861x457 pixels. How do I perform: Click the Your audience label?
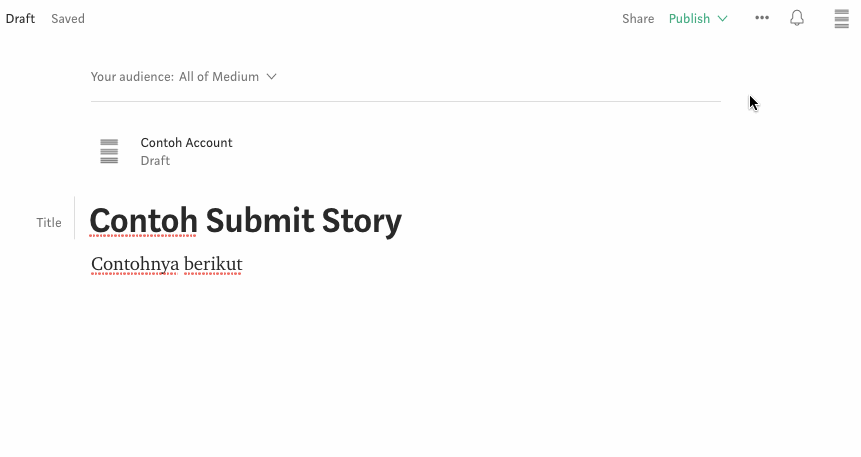[132, 76]
